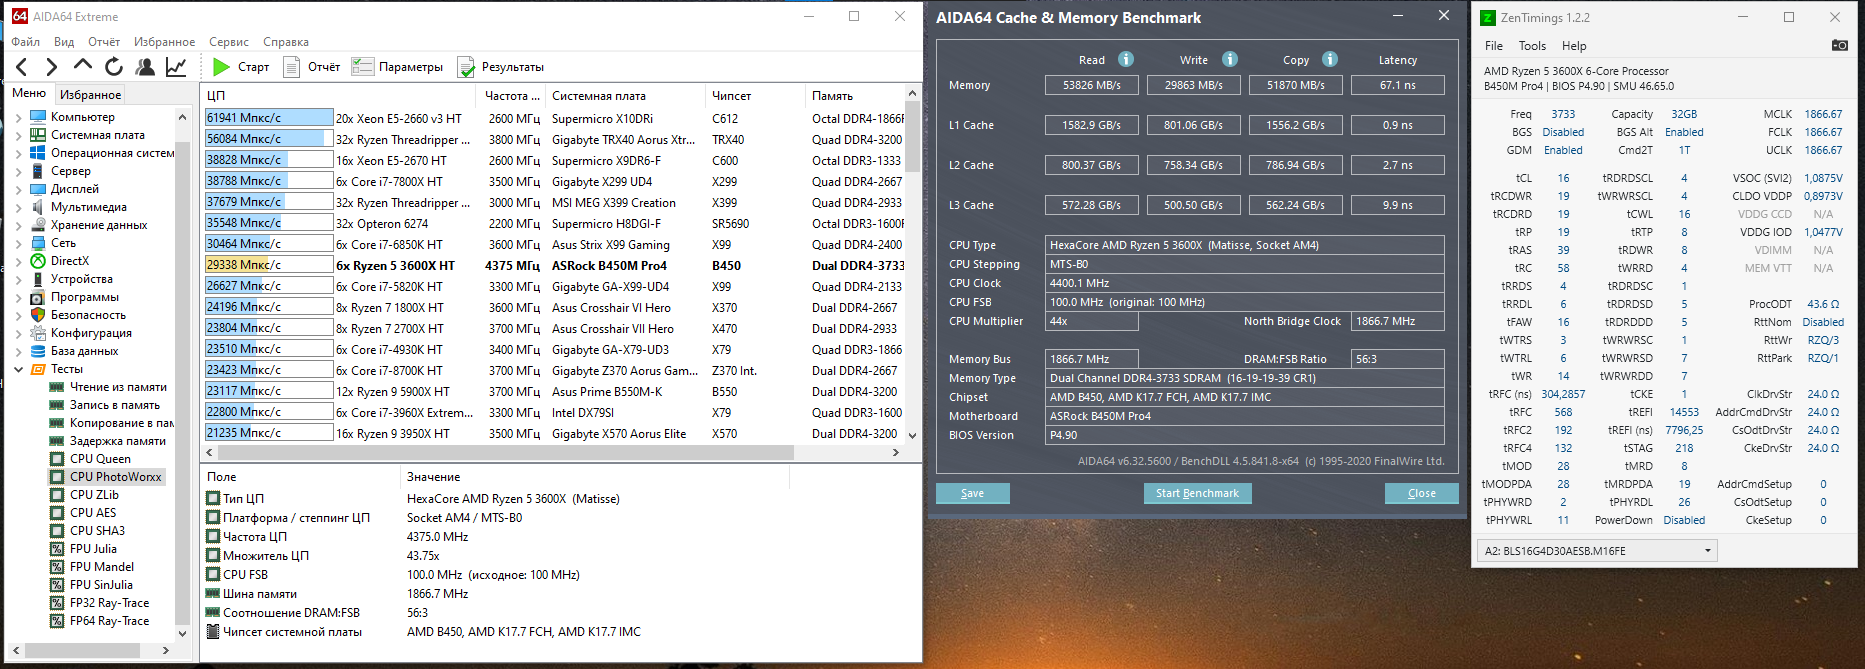This screenshot has height=669, width=1865.
Task: Open the graph chart icon in toolbar
Action: 176,67
